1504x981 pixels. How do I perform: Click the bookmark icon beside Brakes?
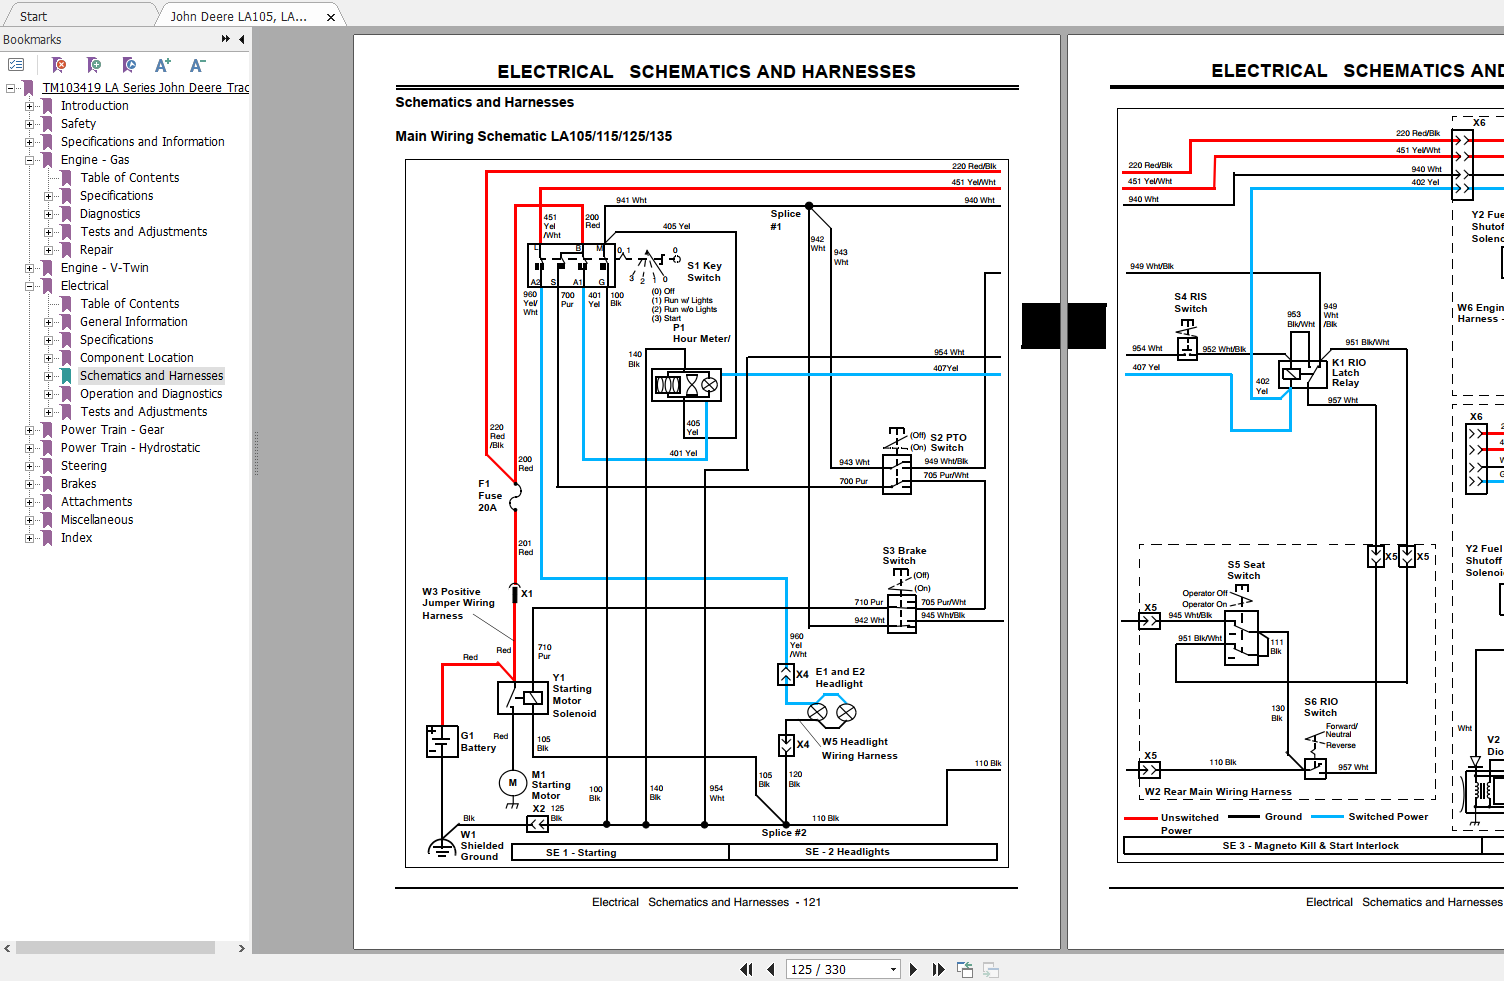point(47,484)
